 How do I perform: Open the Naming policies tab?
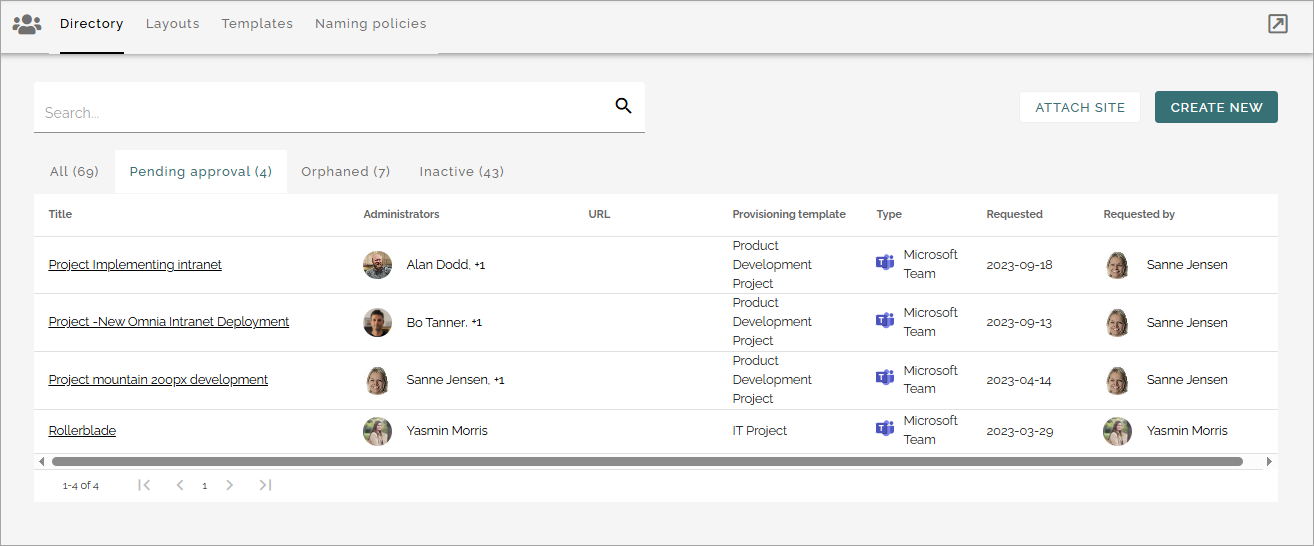point(371,24)
